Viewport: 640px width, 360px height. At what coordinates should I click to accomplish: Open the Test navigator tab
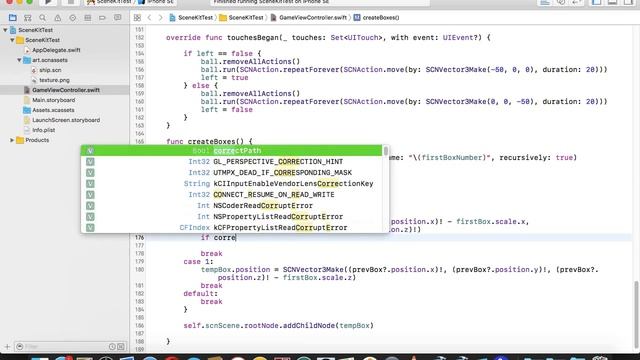tap(72, 18)
